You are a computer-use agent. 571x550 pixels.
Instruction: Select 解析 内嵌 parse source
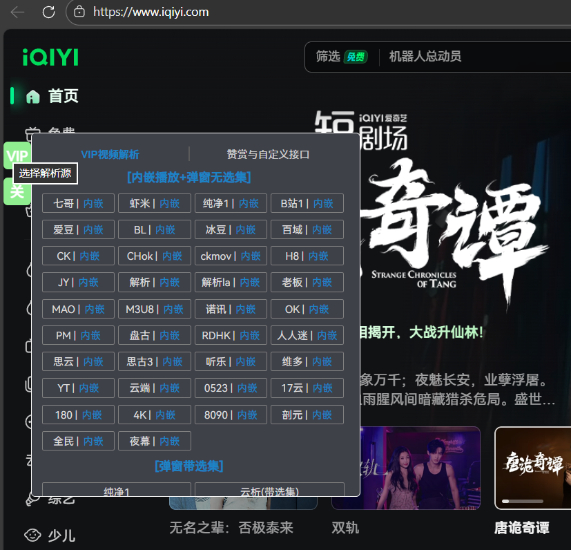click(154, 282)
